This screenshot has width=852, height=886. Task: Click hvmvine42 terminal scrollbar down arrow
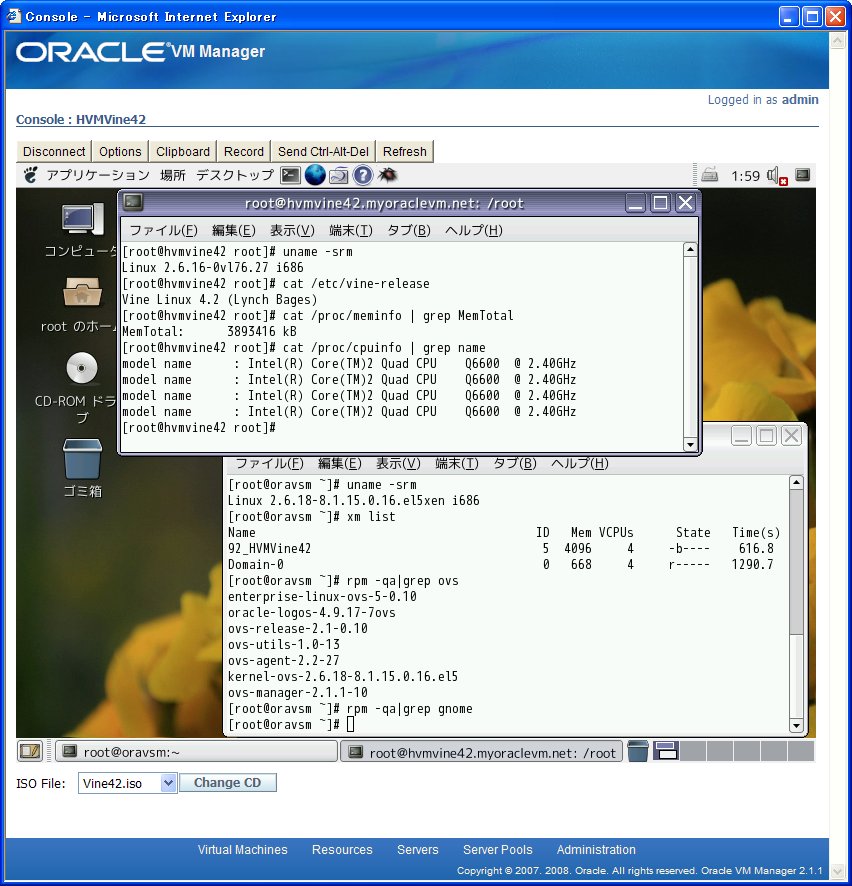690,445
